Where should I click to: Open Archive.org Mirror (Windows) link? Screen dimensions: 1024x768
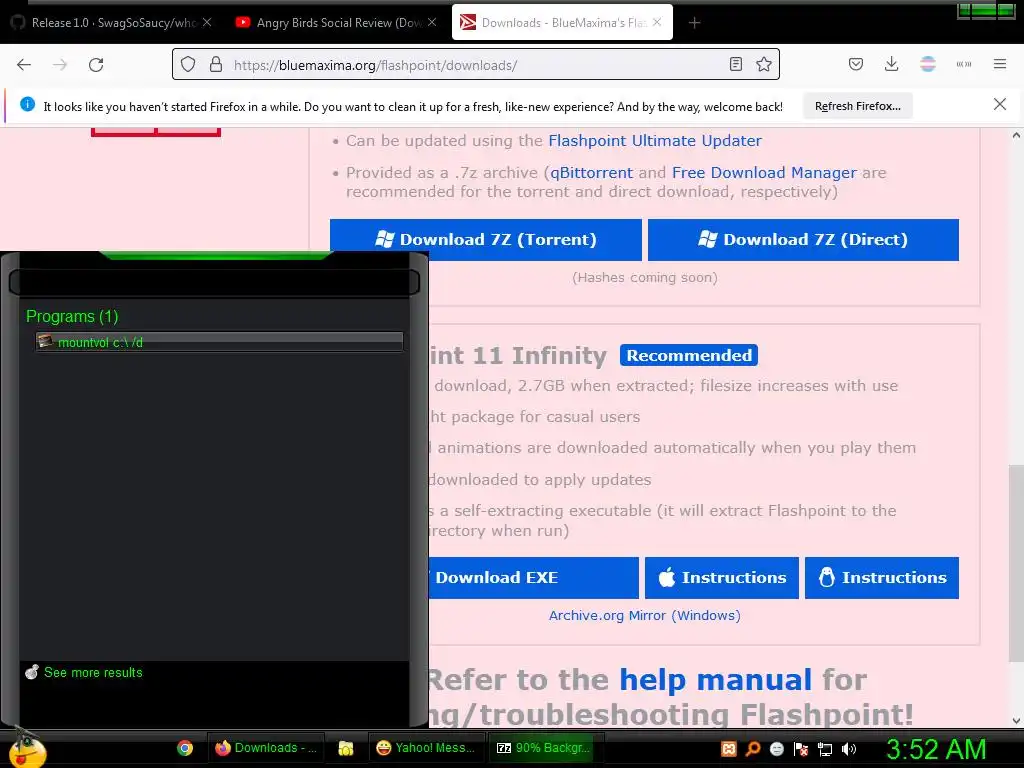click(645, 615)
